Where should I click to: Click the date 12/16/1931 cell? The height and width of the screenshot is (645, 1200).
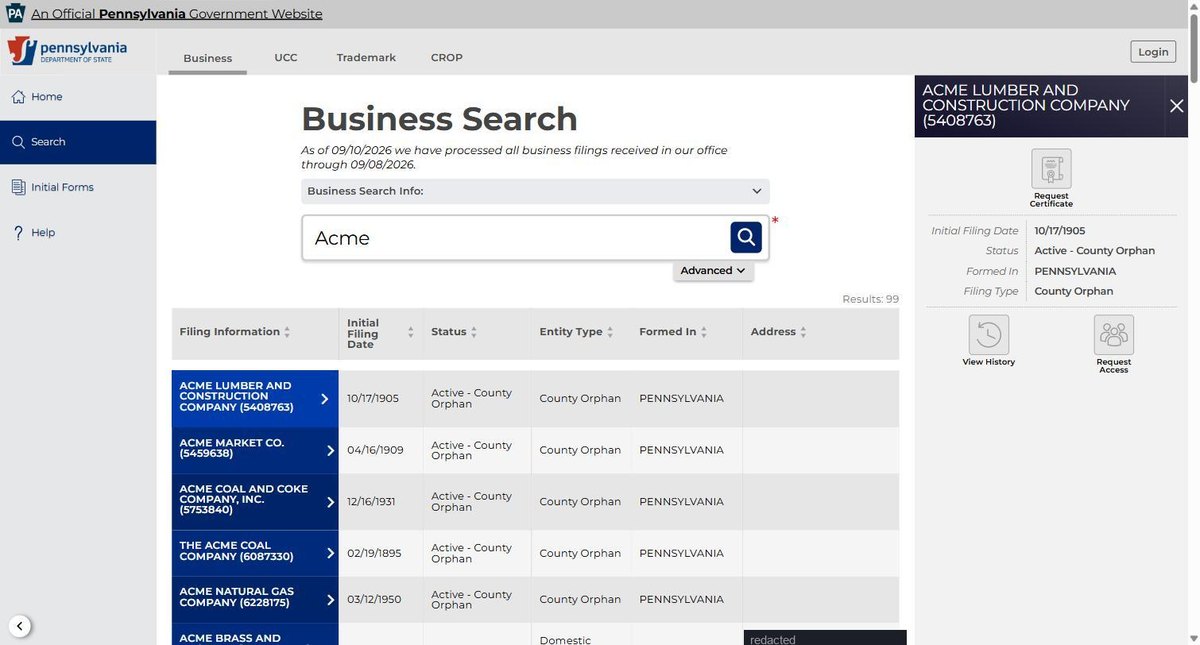372,502
